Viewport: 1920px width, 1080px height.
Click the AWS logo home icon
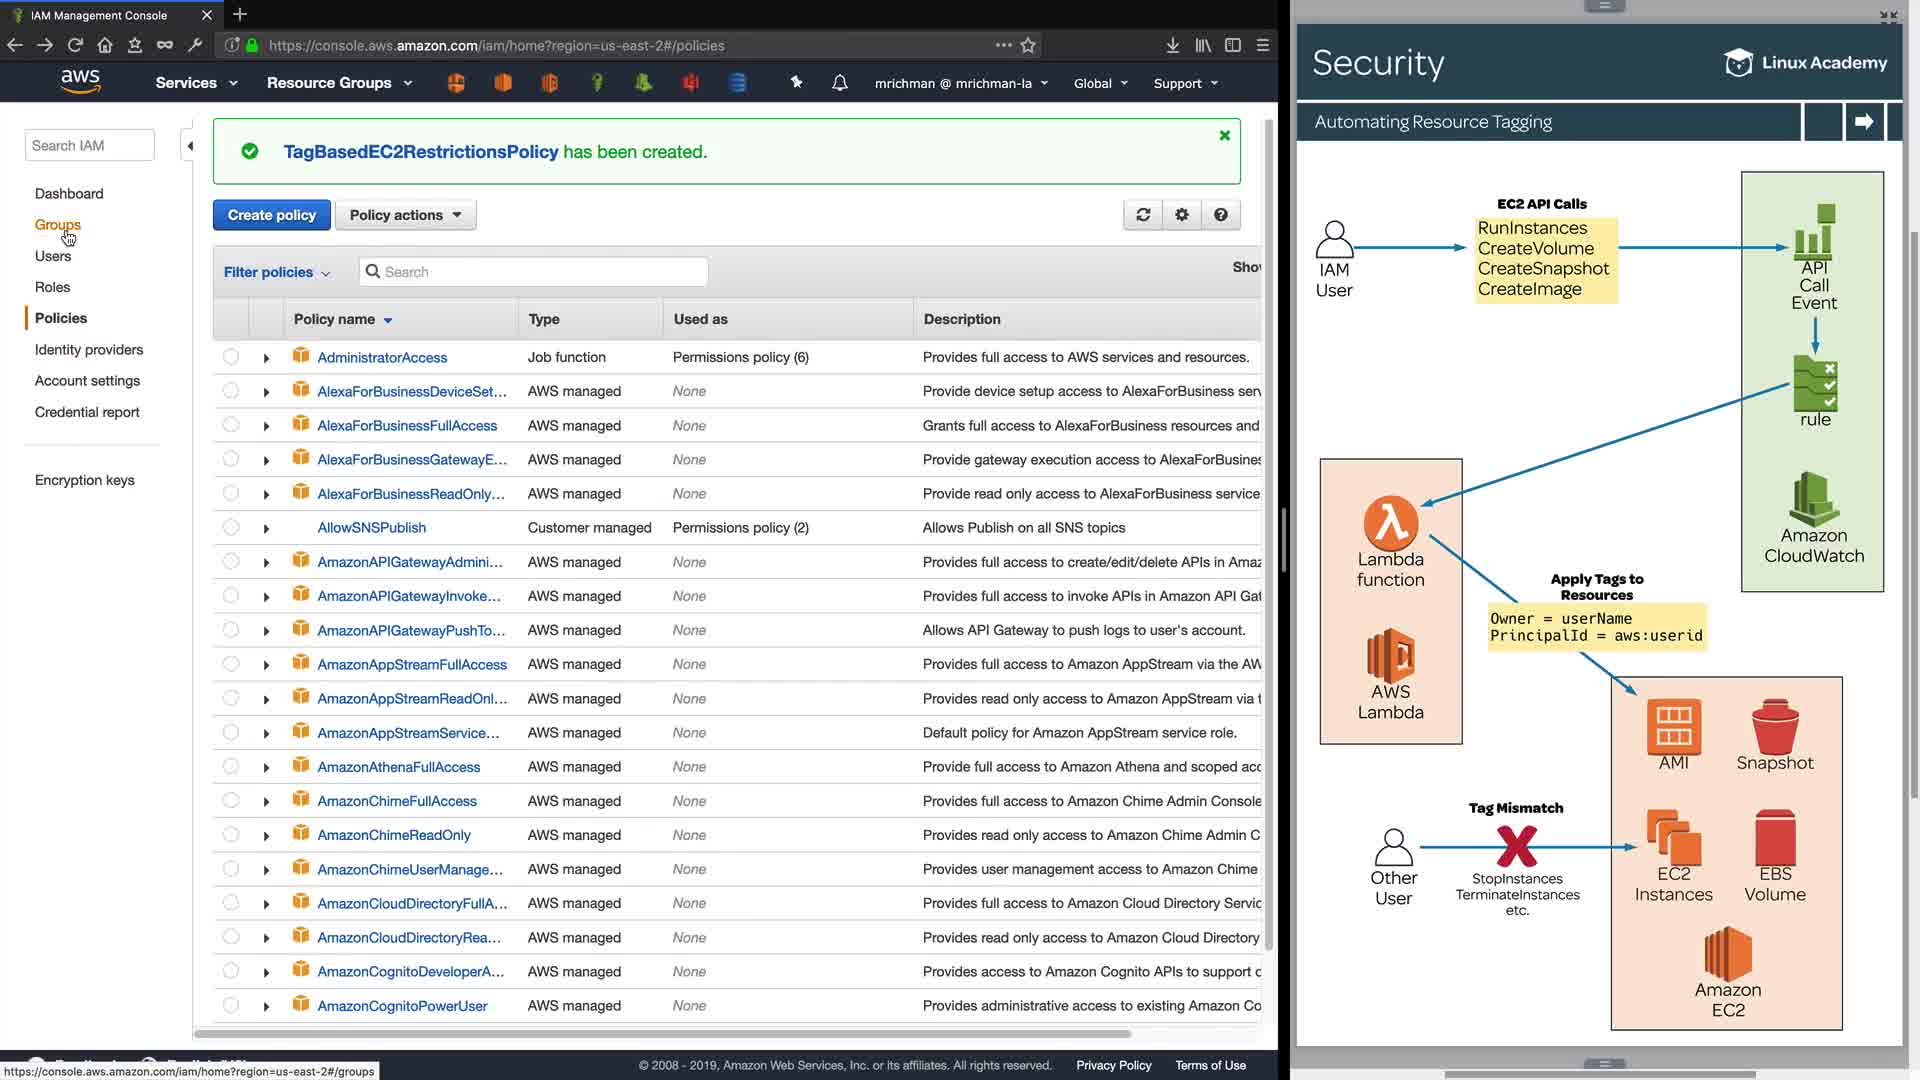80,82
